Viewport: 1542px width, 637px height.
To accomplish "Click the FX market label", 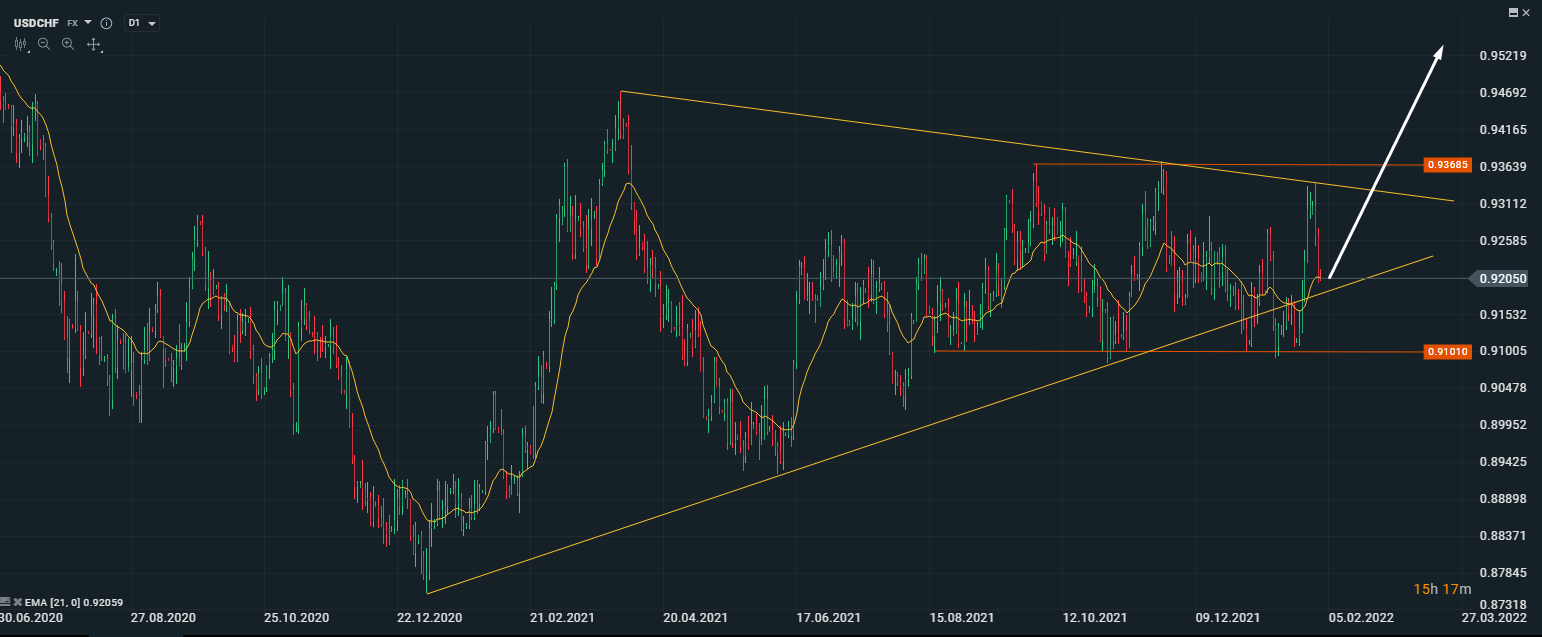I will click(73, 22).
